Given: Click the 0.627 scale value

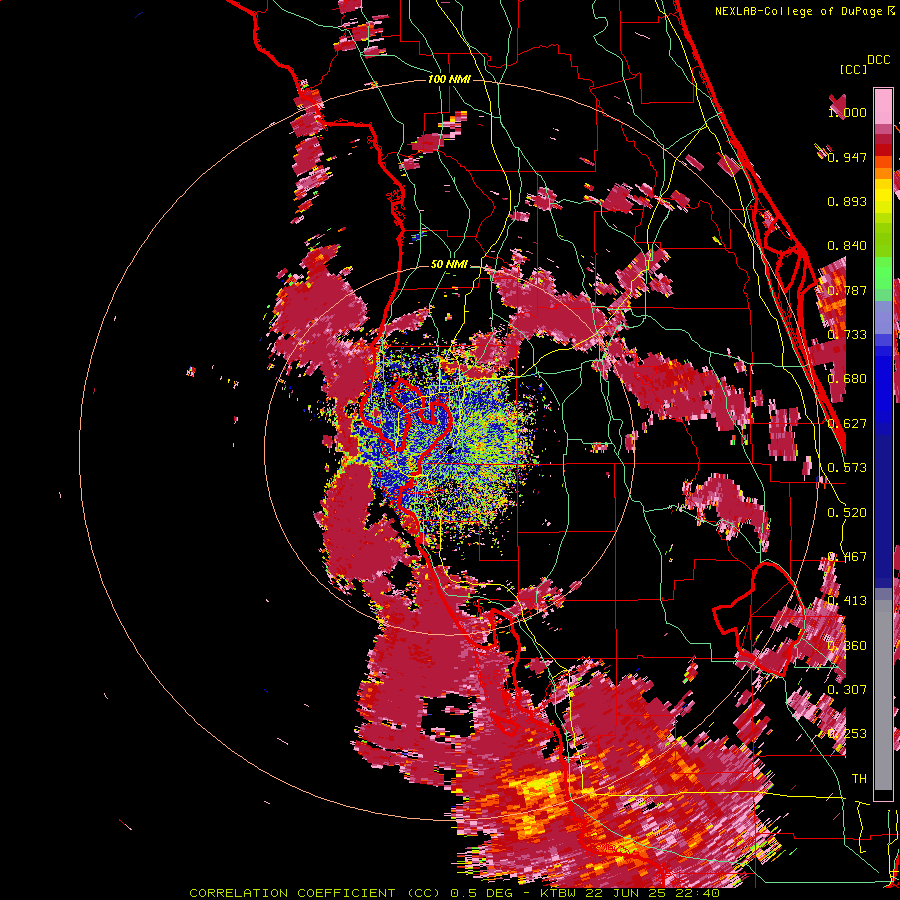Looking at the screenshot, I should point(847,424).
